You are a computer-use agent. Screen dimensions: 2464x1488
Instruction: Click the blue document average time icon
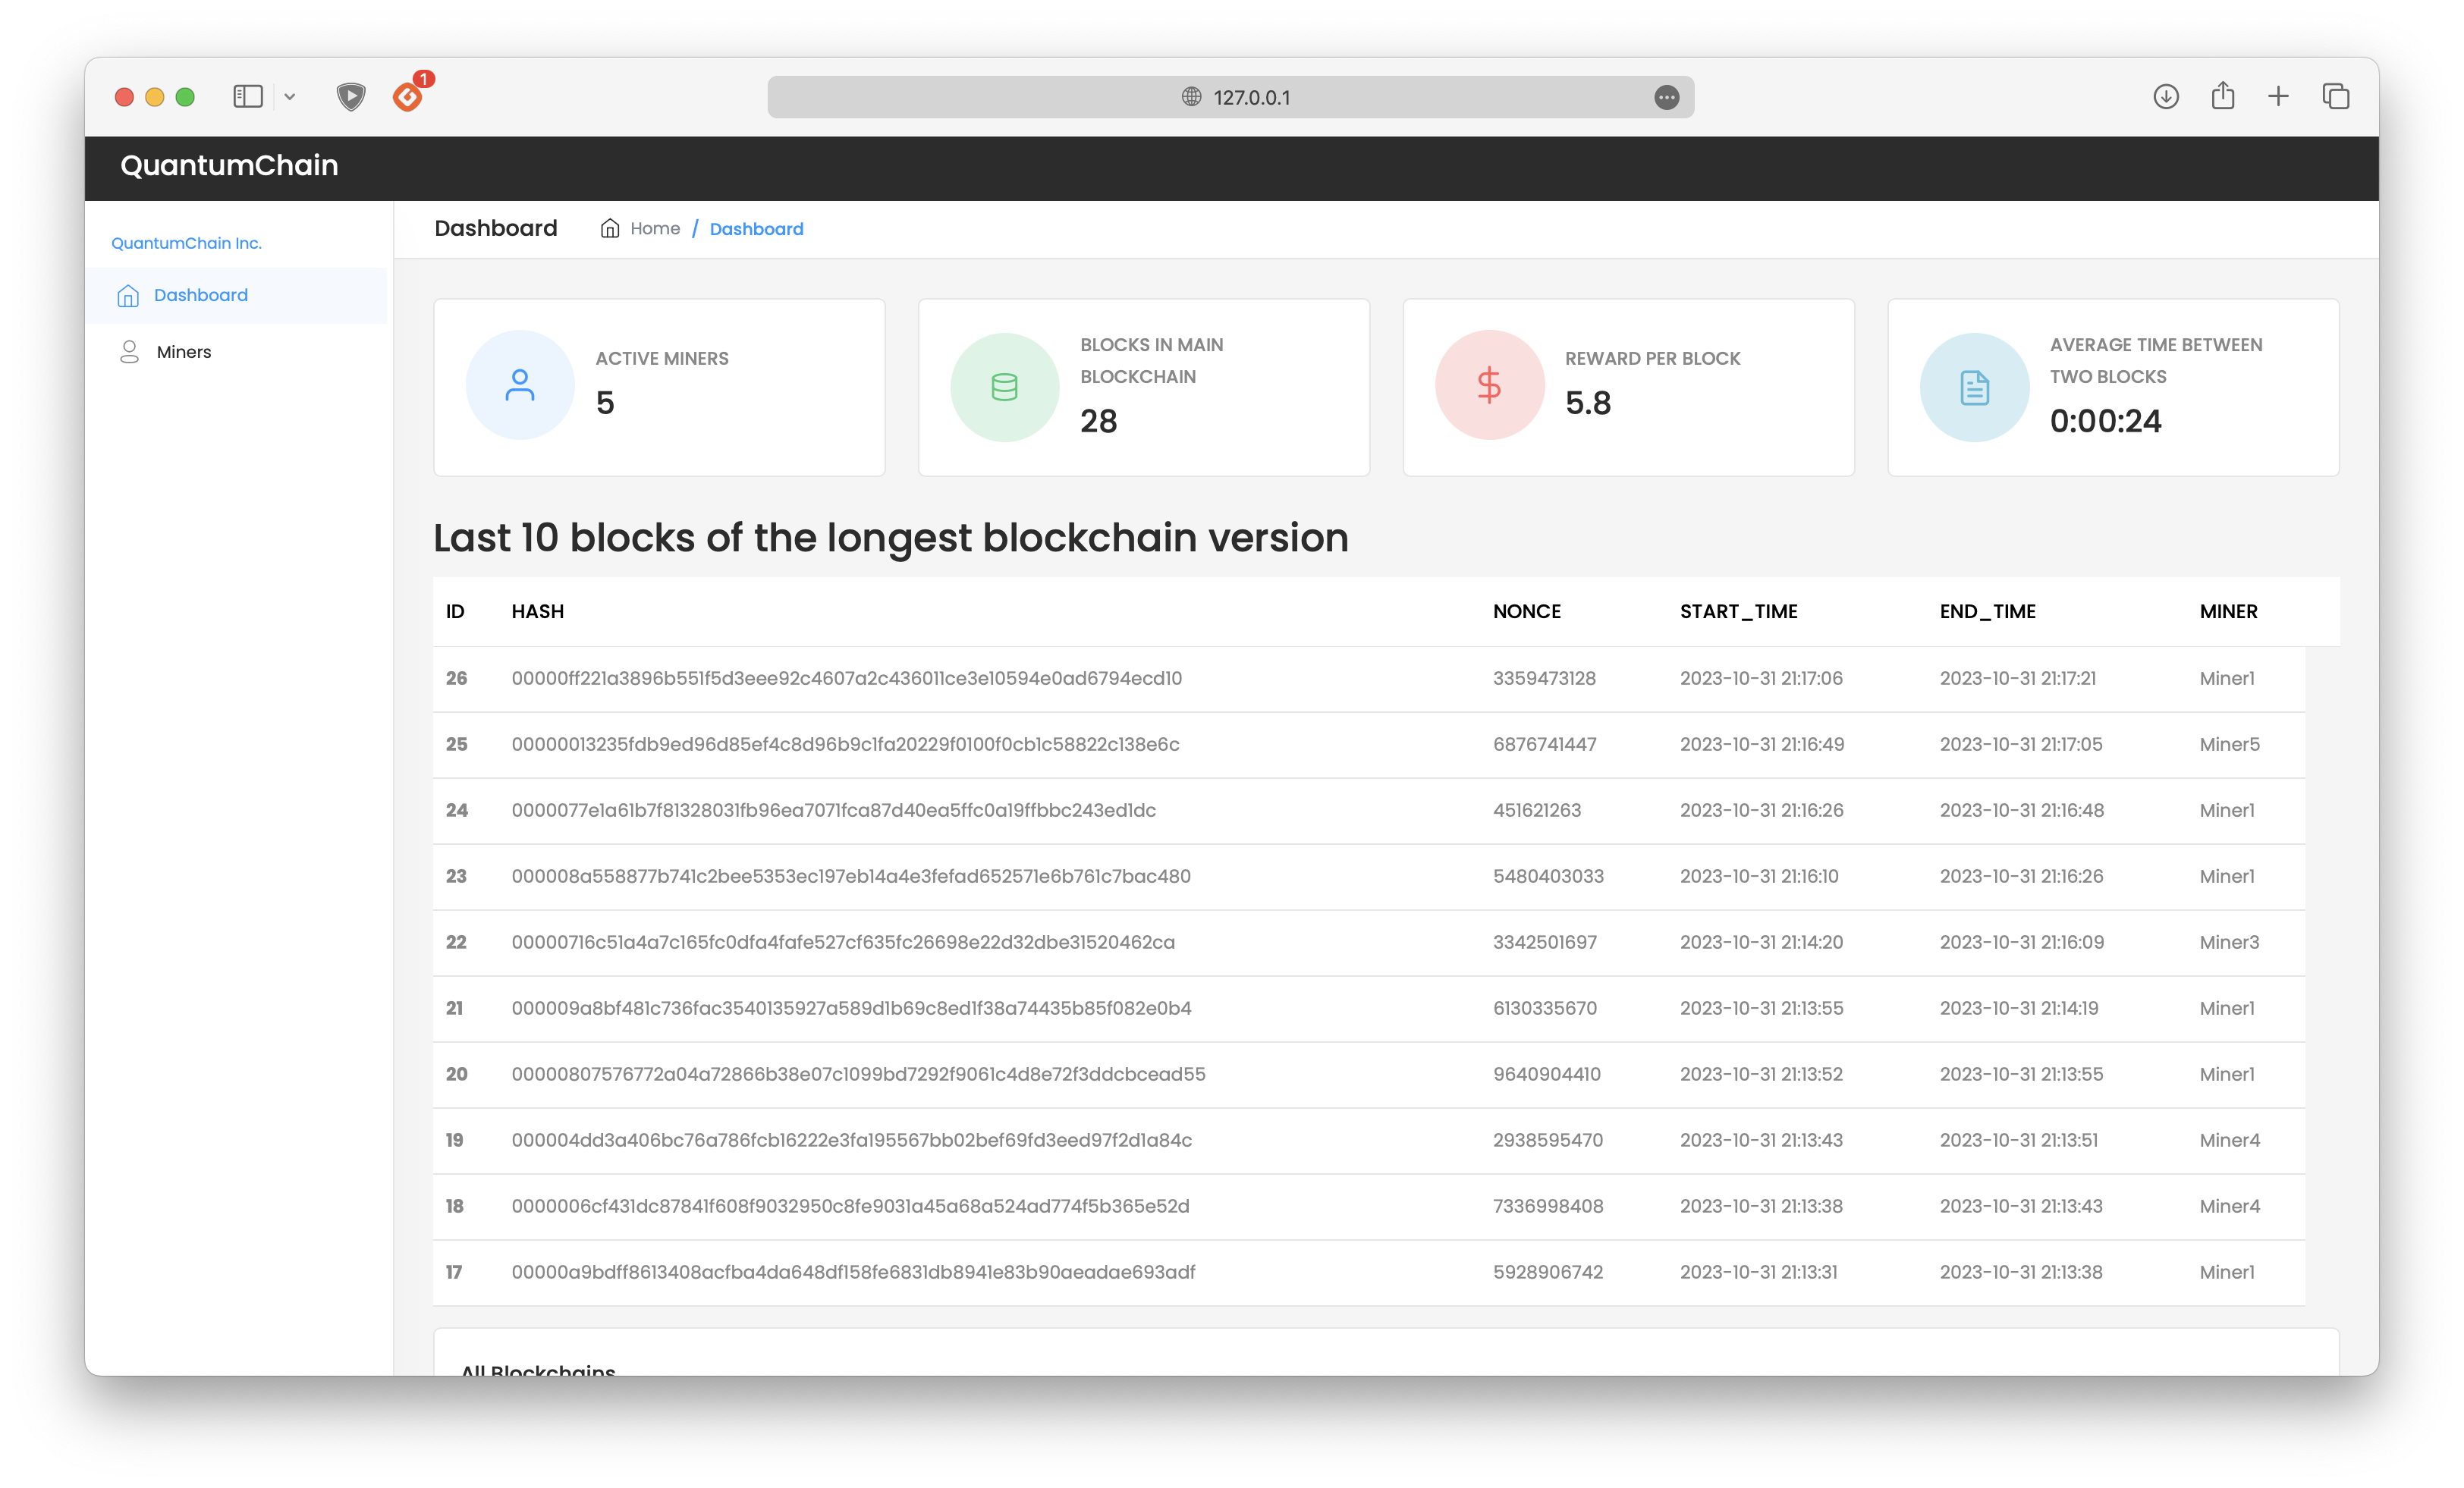coord(1974,387)
